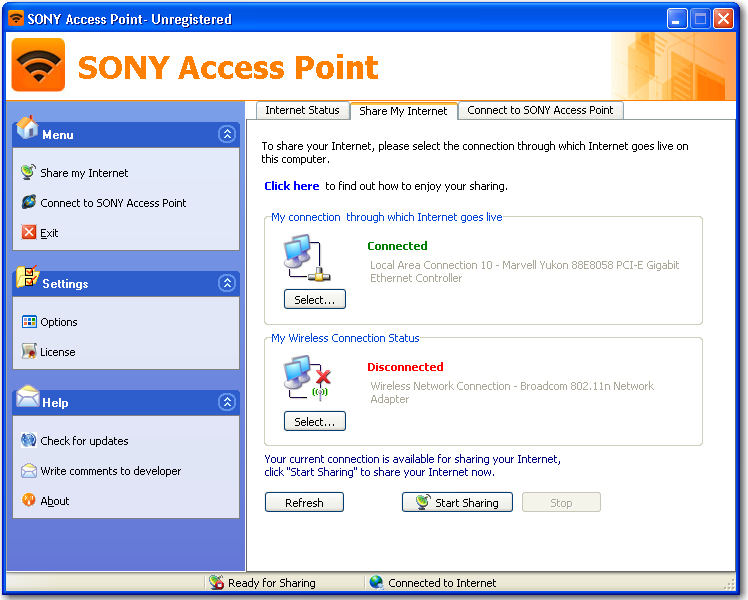Screen dimensions: 748x600
Task: Click the red Exit X icon
Action: point(29,232)
